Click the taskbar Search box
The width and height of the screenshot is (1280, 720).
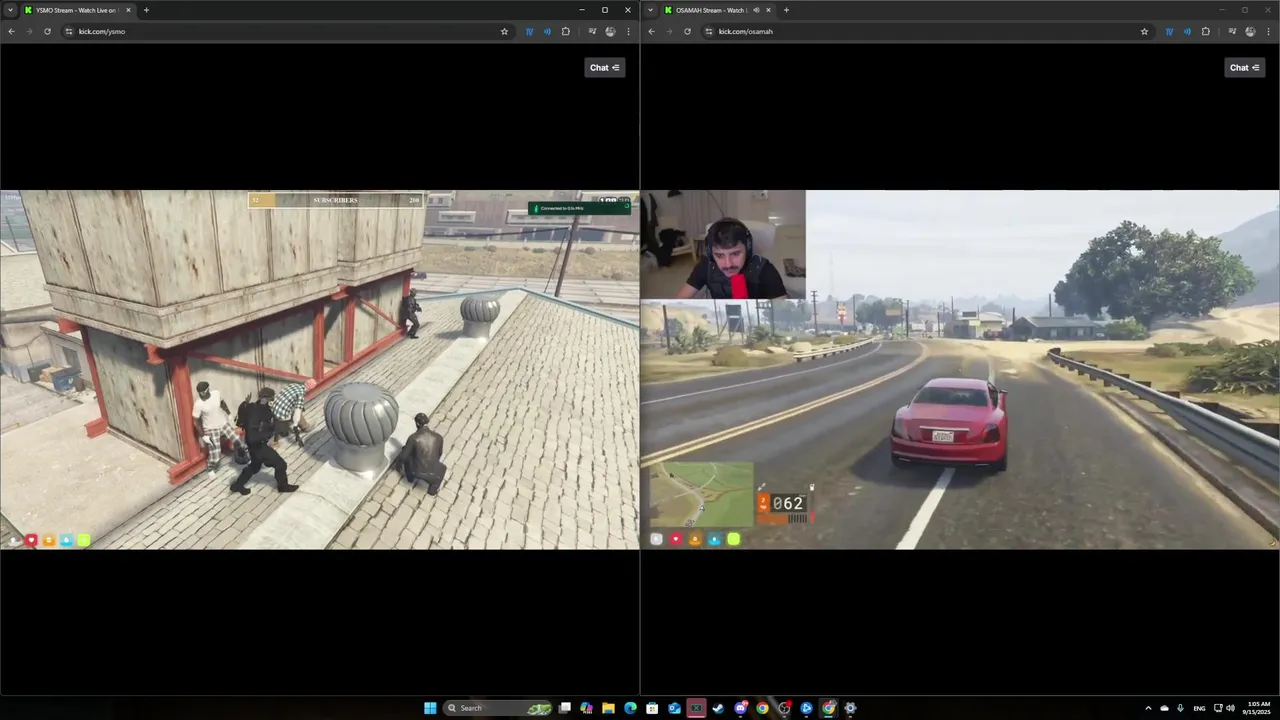499,708
